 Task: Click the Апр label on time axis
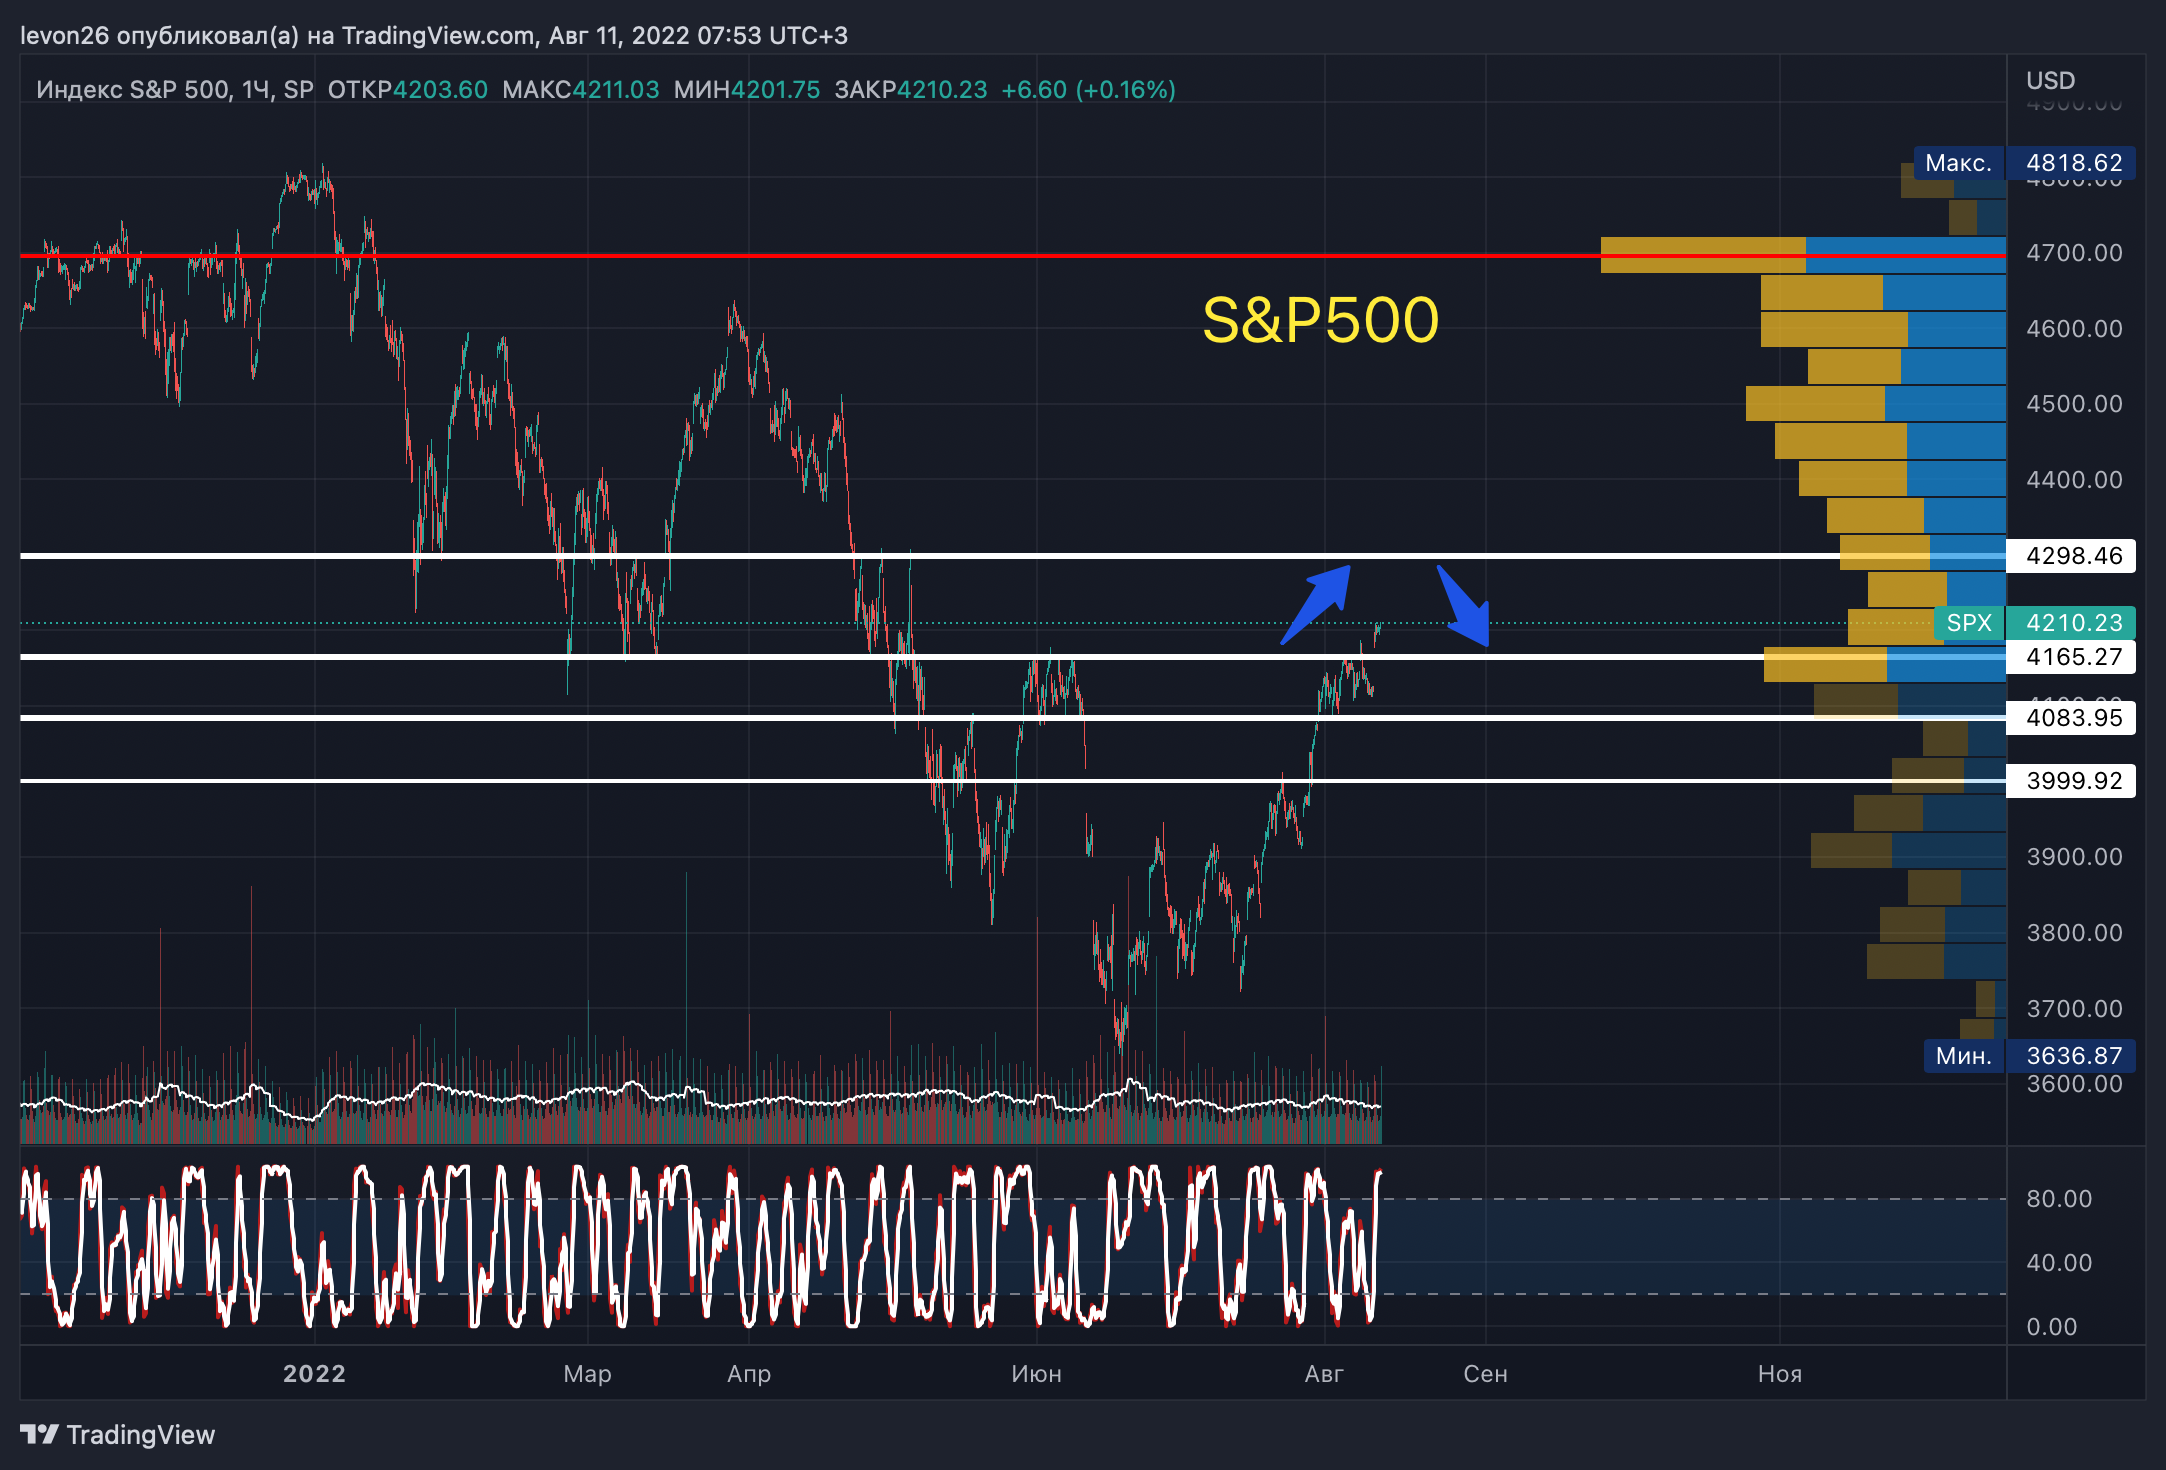[749, 1374]
